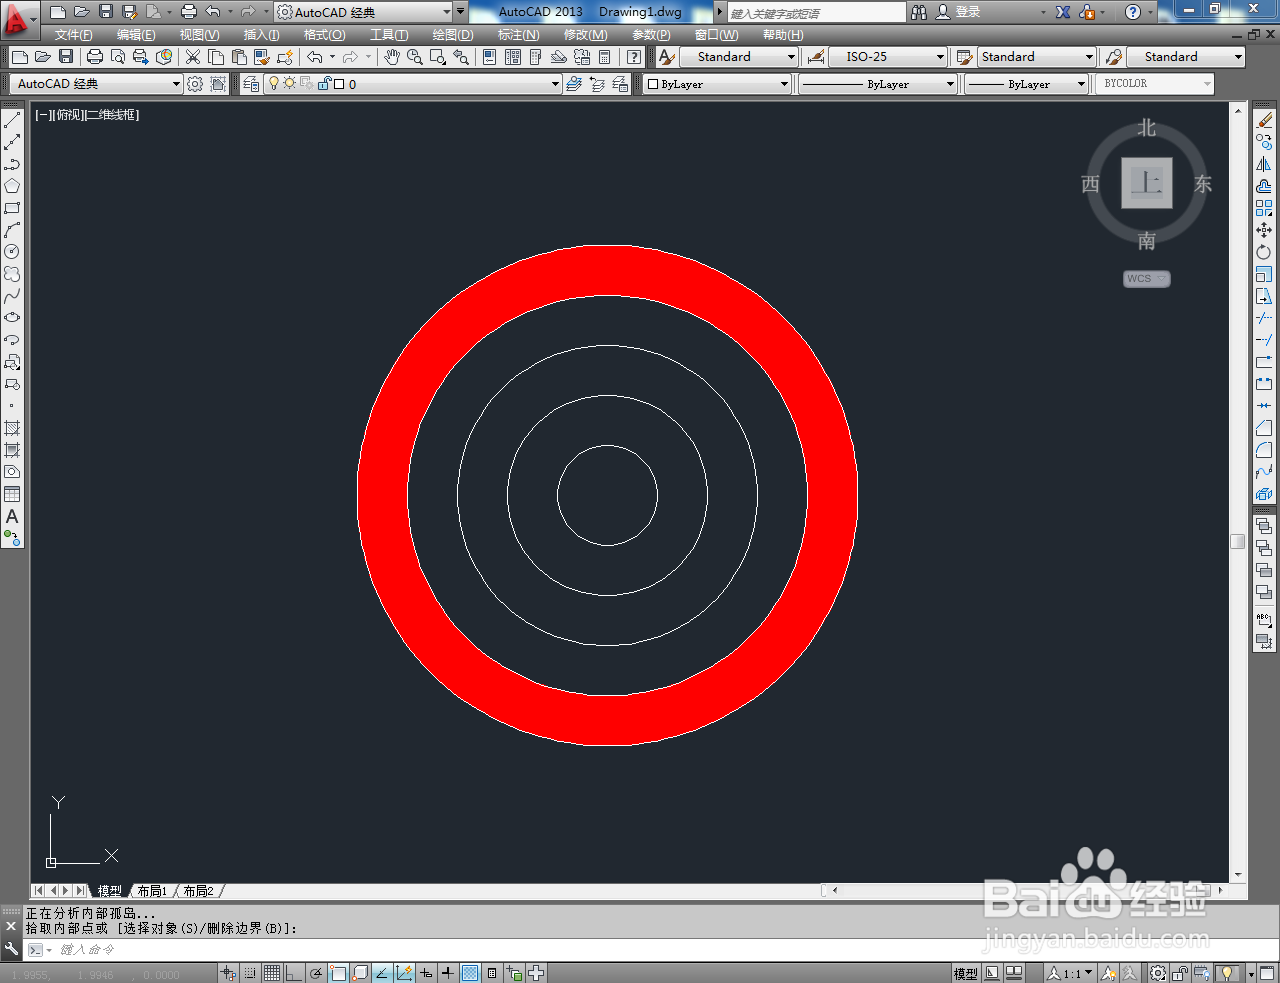Select the Circle drawing tool

[x=12, y=252]
